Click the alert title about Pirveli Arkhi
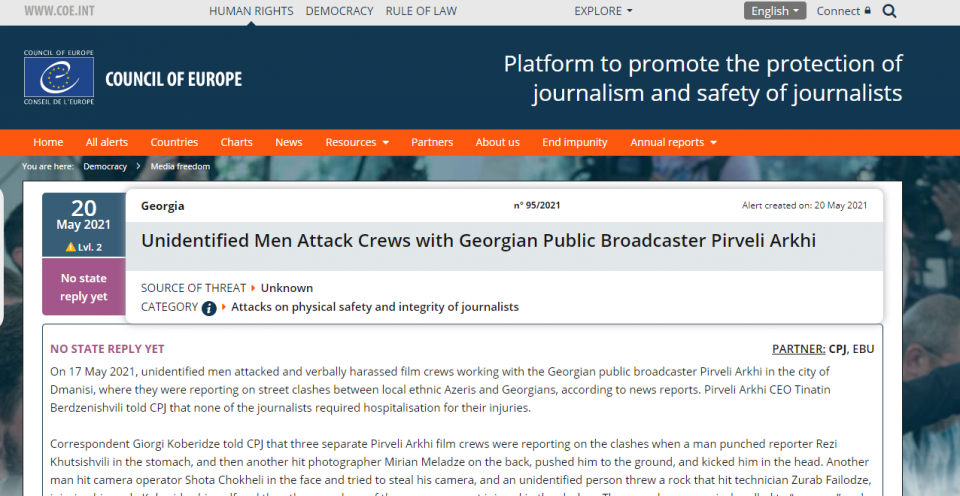Image resolution: width=960 pixels, height=496 pixels. click(478, 240)
